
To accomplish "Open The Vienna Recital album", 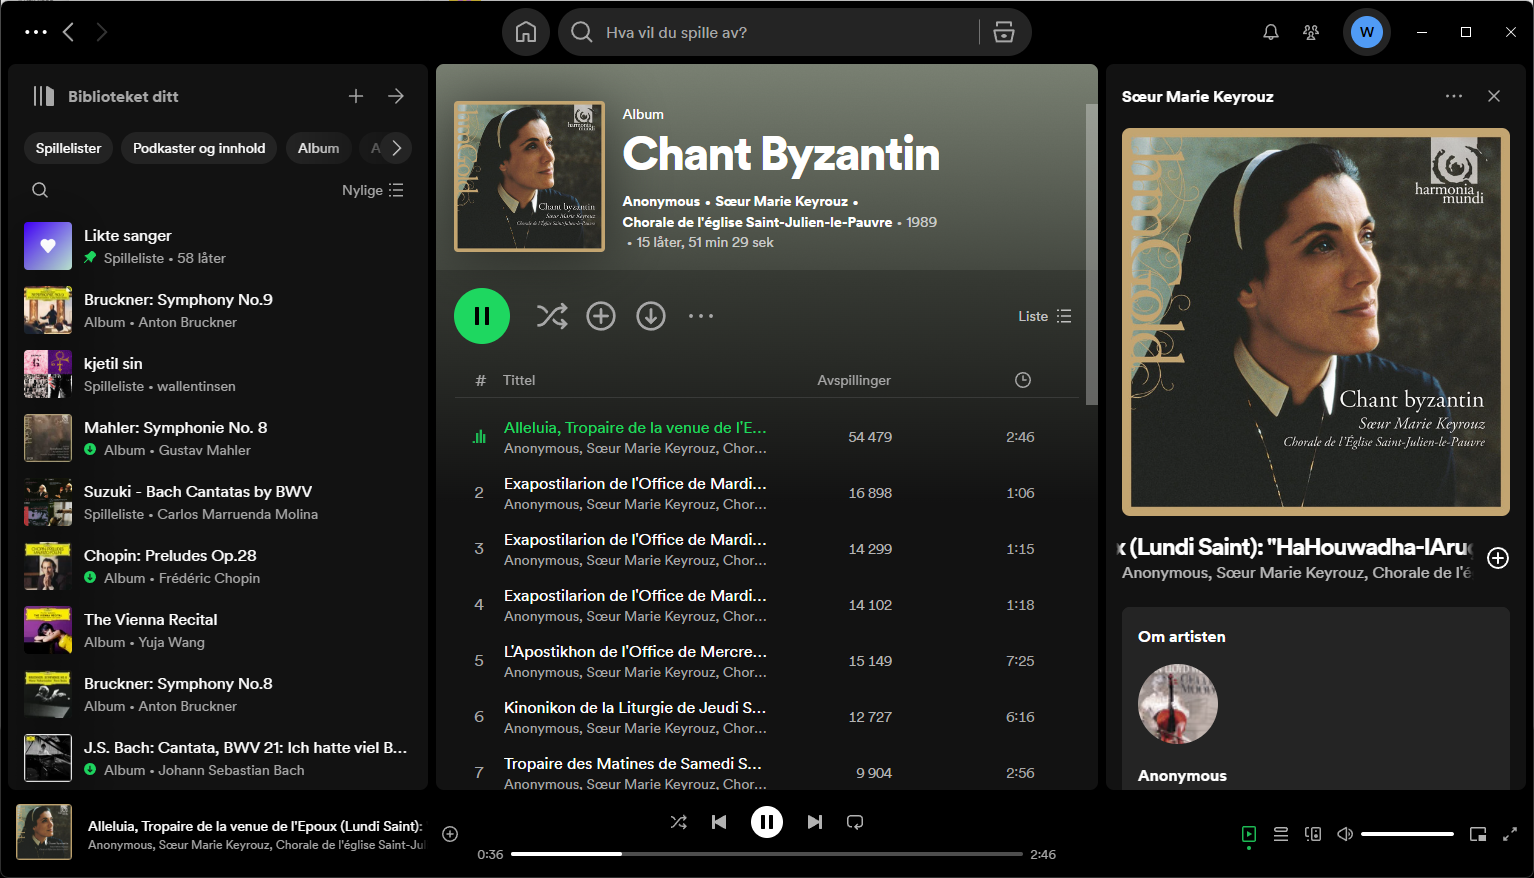I will coord(218,630).
